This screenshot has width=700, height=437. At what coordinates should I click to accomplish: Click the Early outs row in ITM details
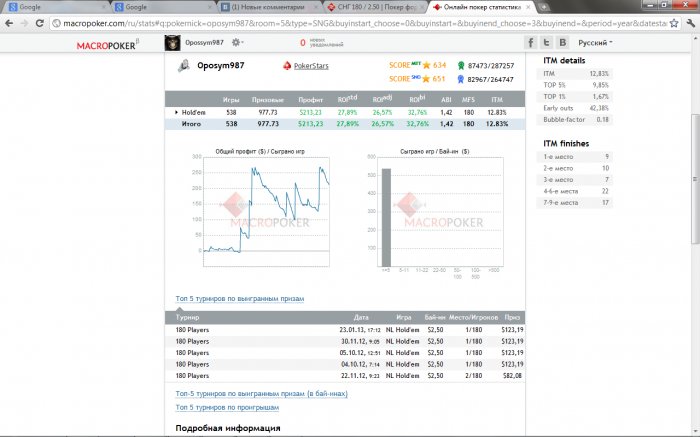pos(575,108)
